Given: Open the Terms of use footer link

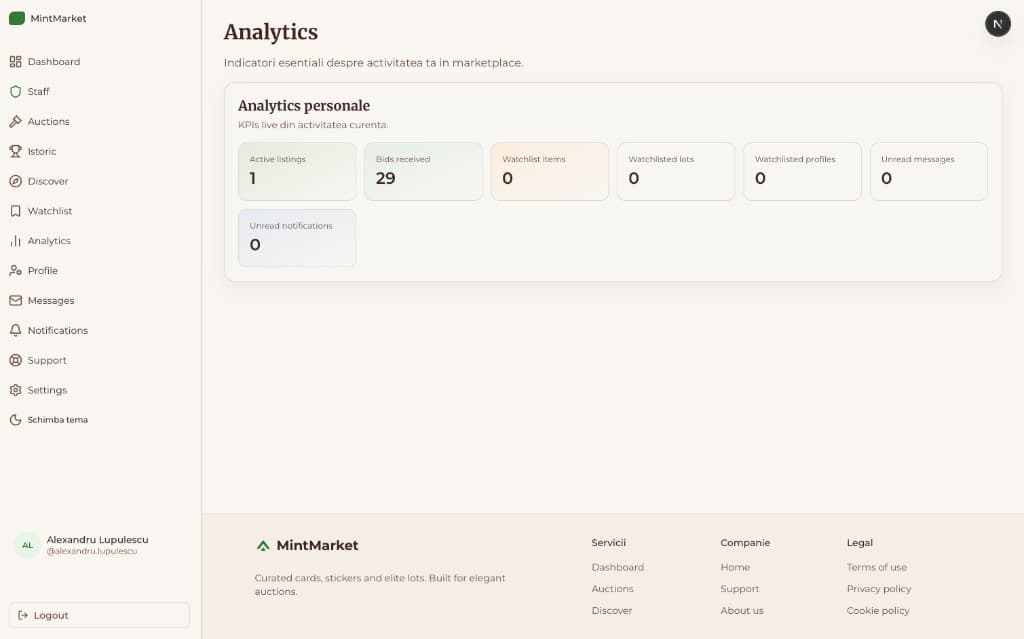Looking at the screenshot, I should 876,567.
